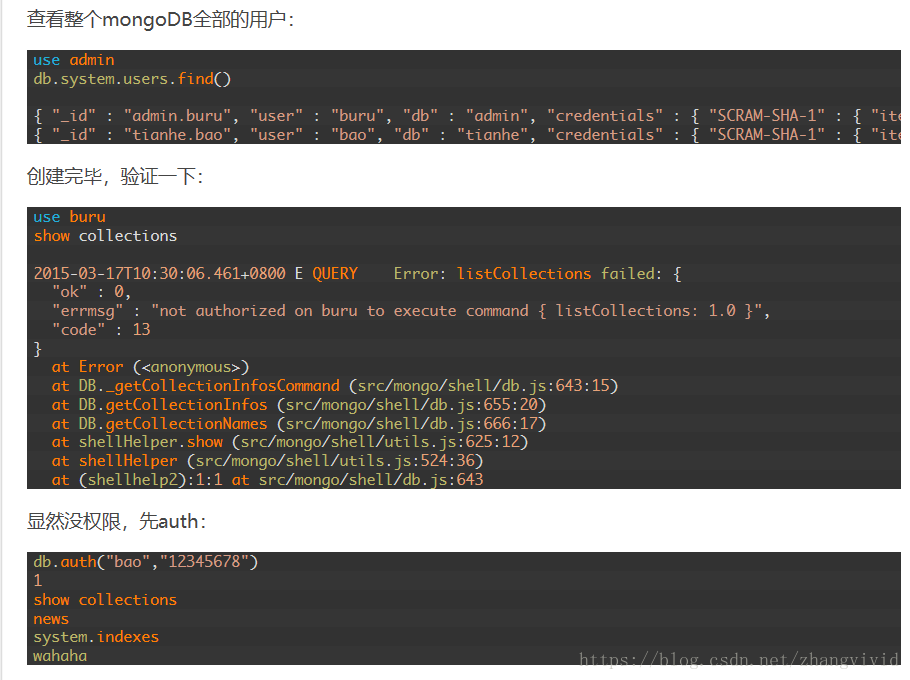Click the paragraph '创建完毕，验证一下:'
This screenshot has width=910, height=680.
coord(115,176)
